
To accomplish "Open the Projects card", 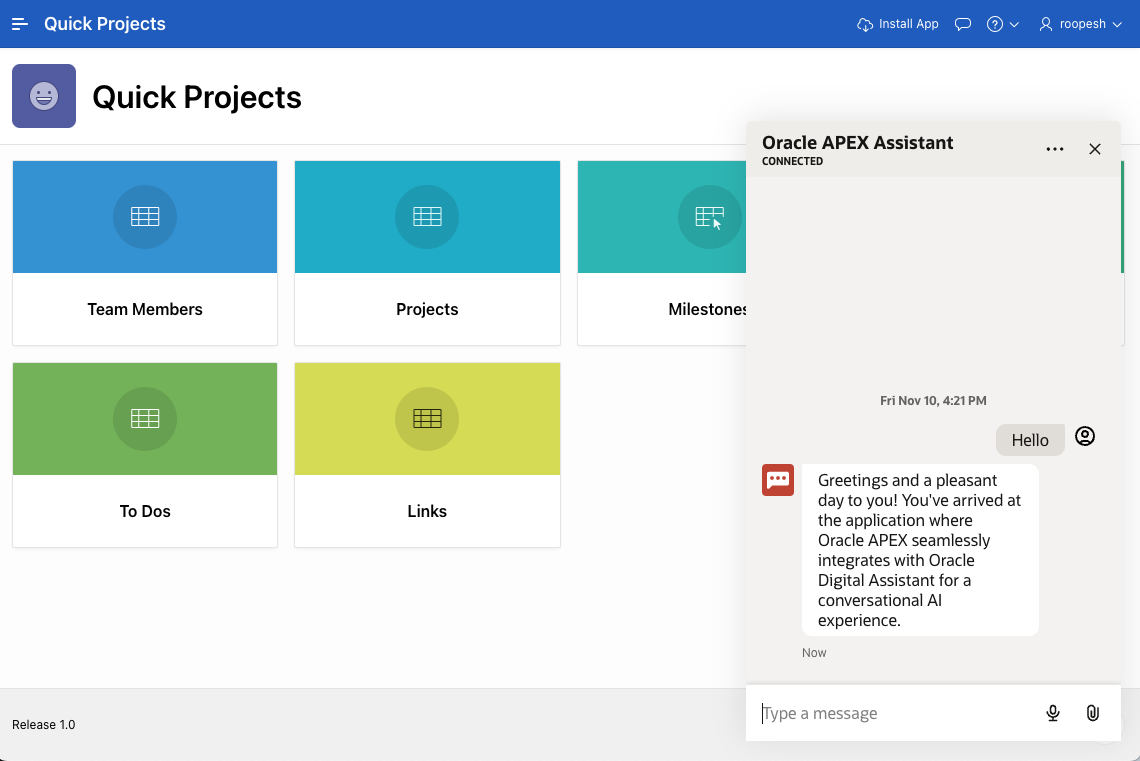I will (427, 253).
